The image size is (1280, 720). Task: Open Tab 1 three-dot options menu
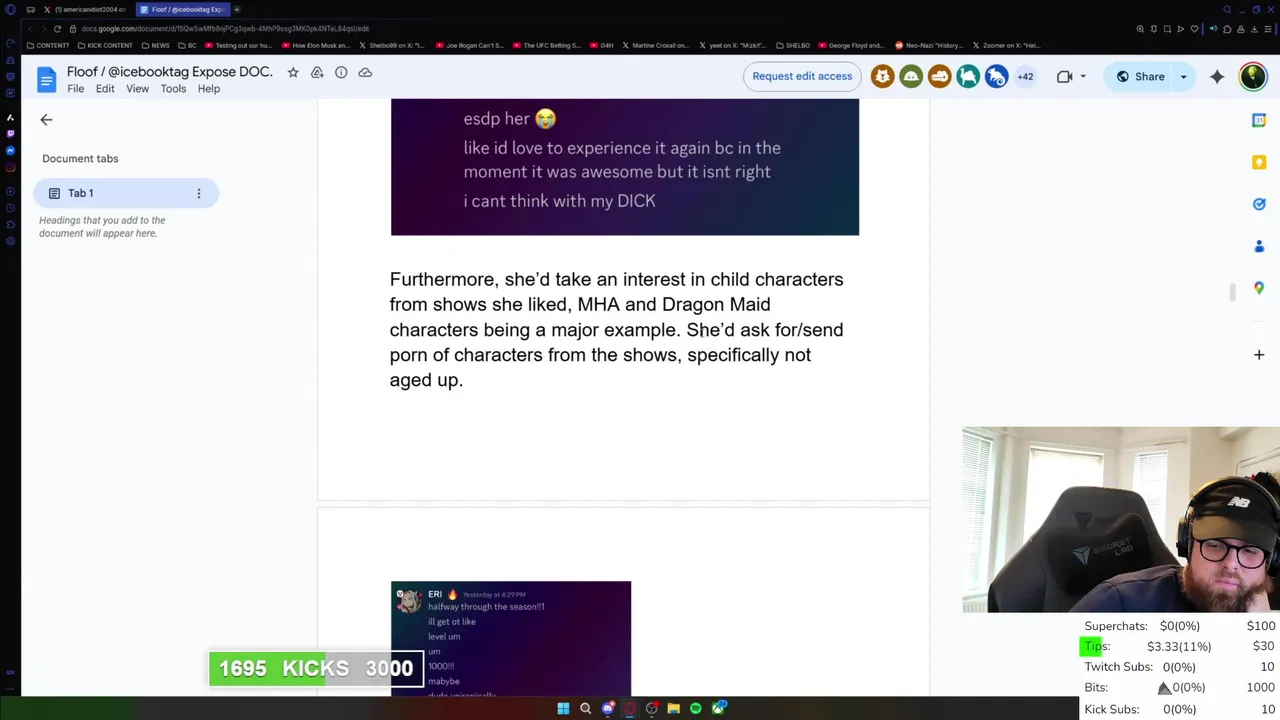pos(198,193)
